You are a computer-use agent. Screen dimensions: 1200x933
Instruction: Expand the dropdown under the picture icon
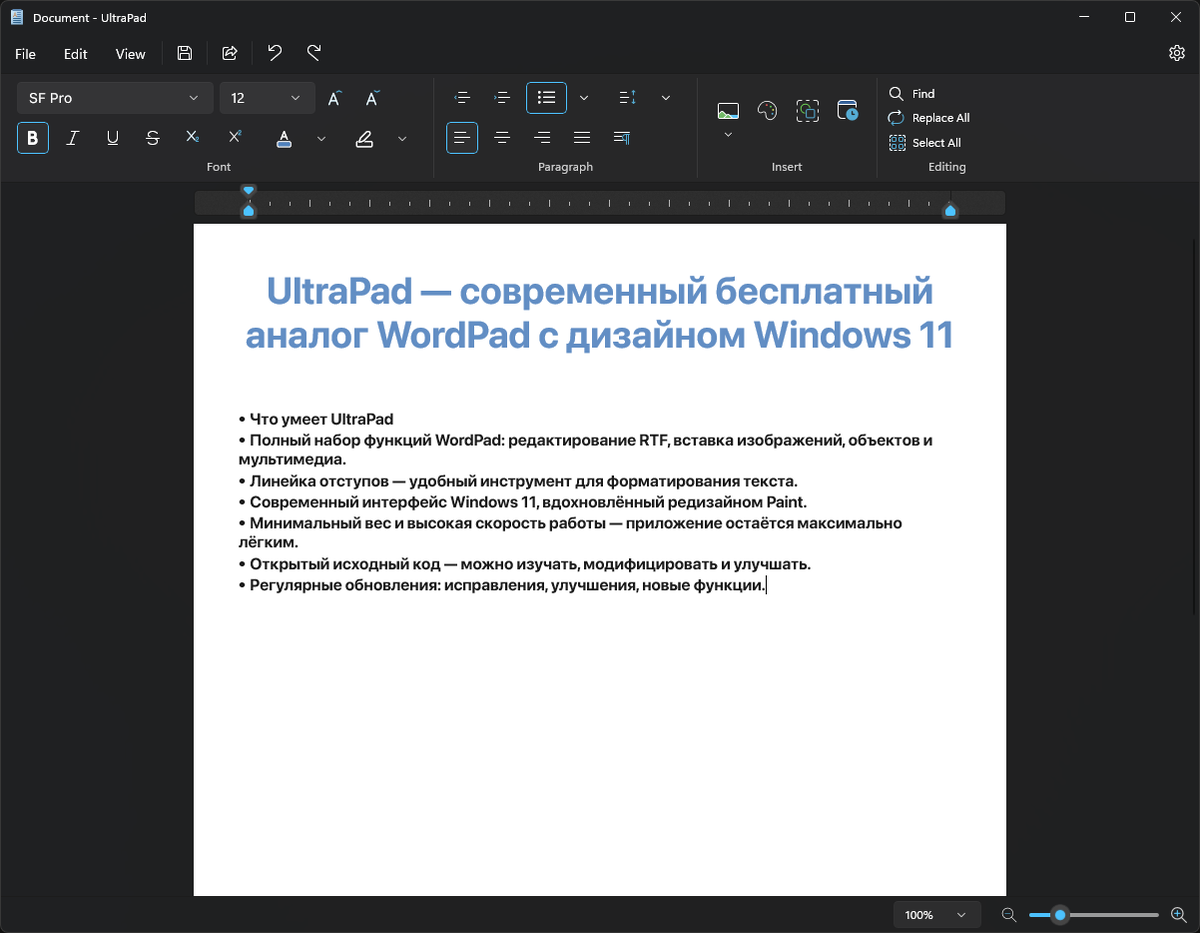pyautogui.click(x=728, y=134)
